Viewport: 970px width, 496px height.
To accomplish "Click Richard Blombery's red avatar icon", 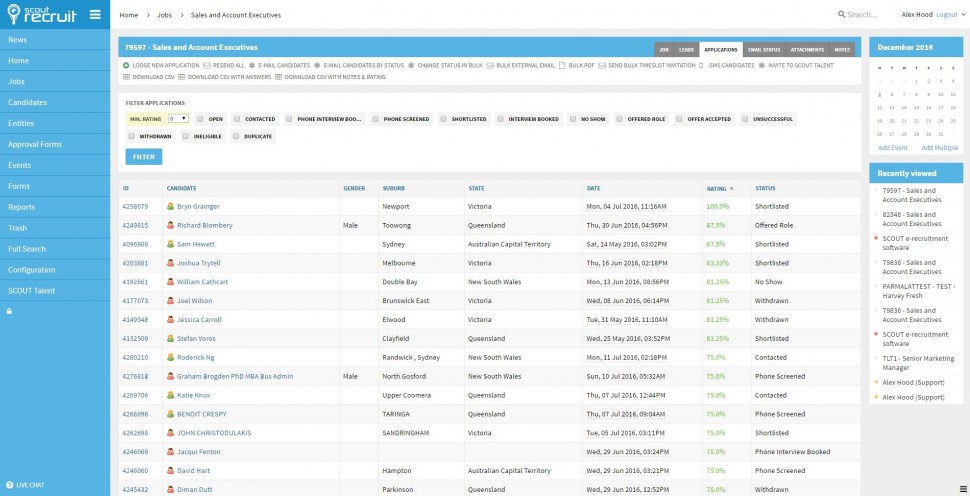I will tap(170, 225).
